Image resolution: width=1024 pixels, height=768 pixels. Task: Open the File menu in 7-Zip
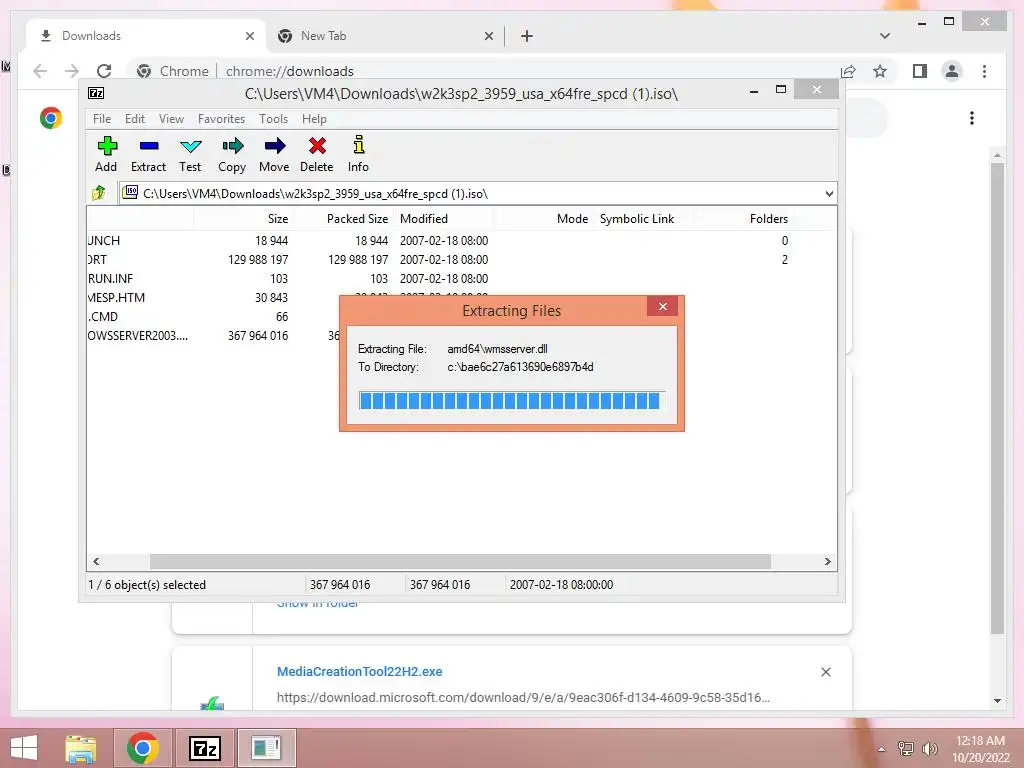pos(102,119)
